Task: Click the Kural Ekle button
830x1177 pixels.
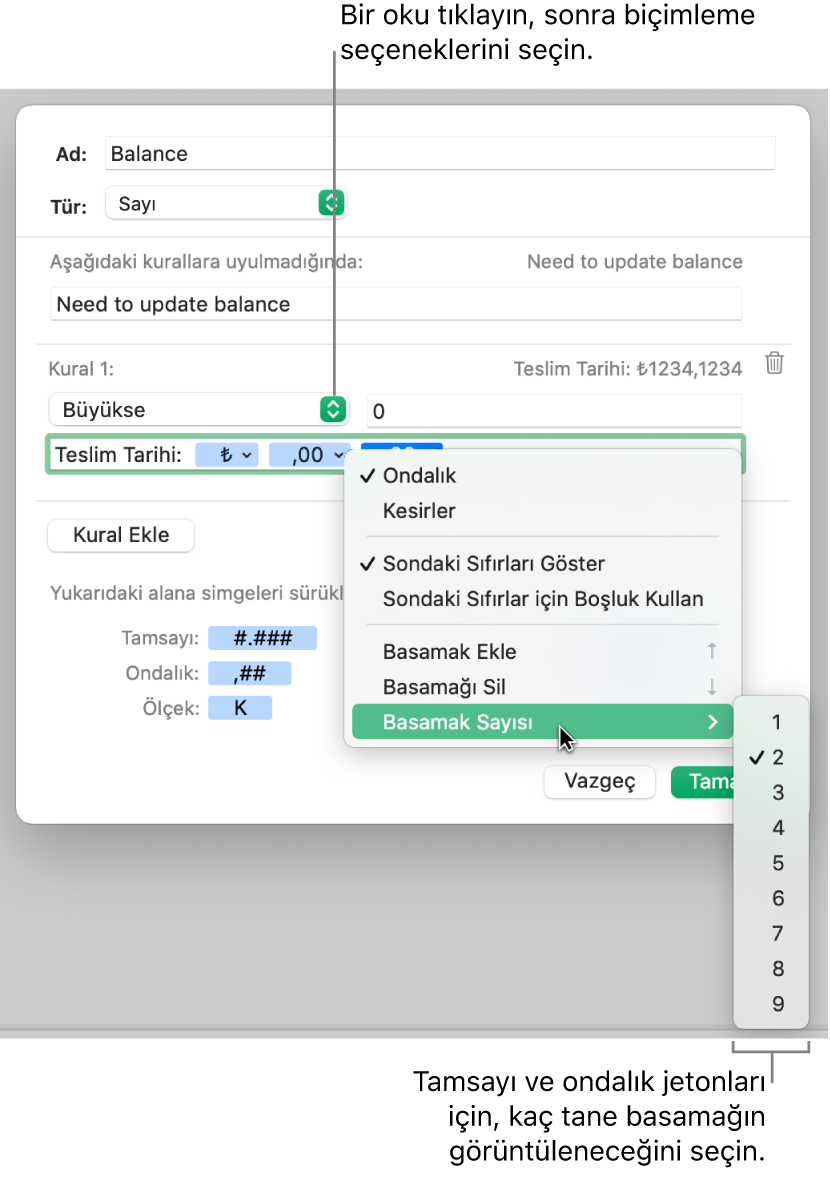Action: (121, 535)
